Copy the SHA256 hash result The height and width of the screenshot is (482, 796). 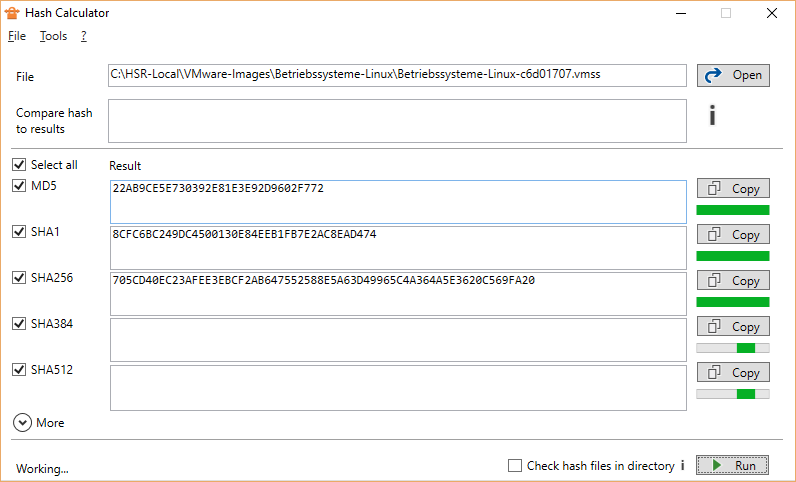point(733,280)
